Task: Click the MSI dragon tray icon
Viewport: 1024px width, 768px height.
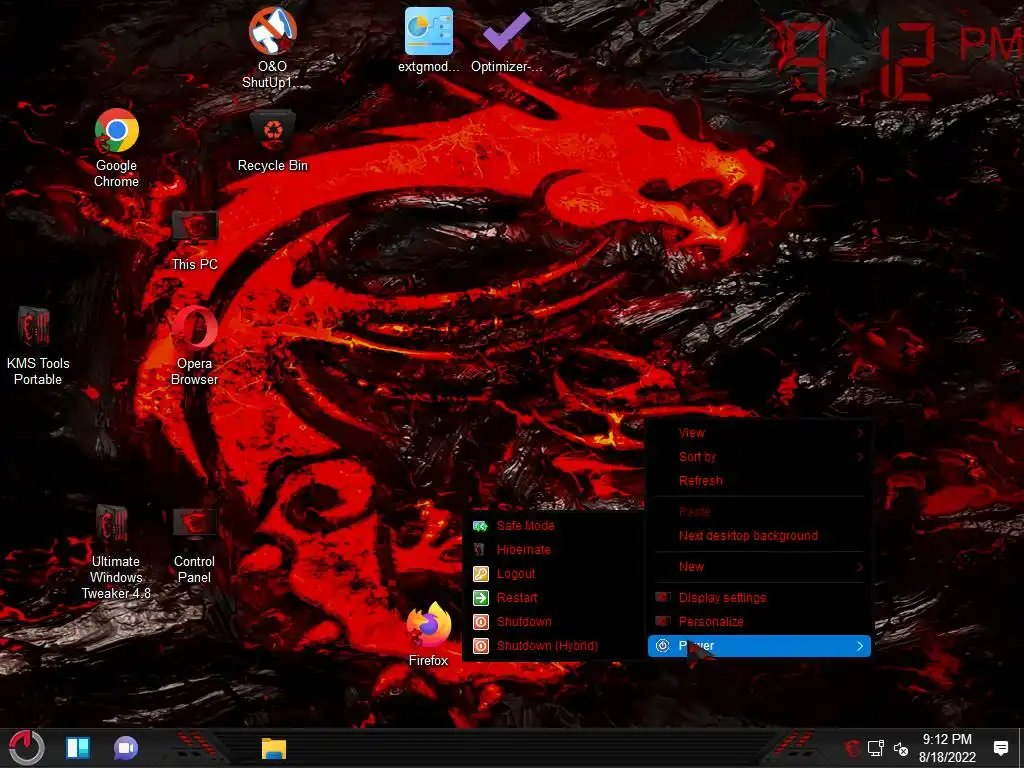Action: pos(852,748)
